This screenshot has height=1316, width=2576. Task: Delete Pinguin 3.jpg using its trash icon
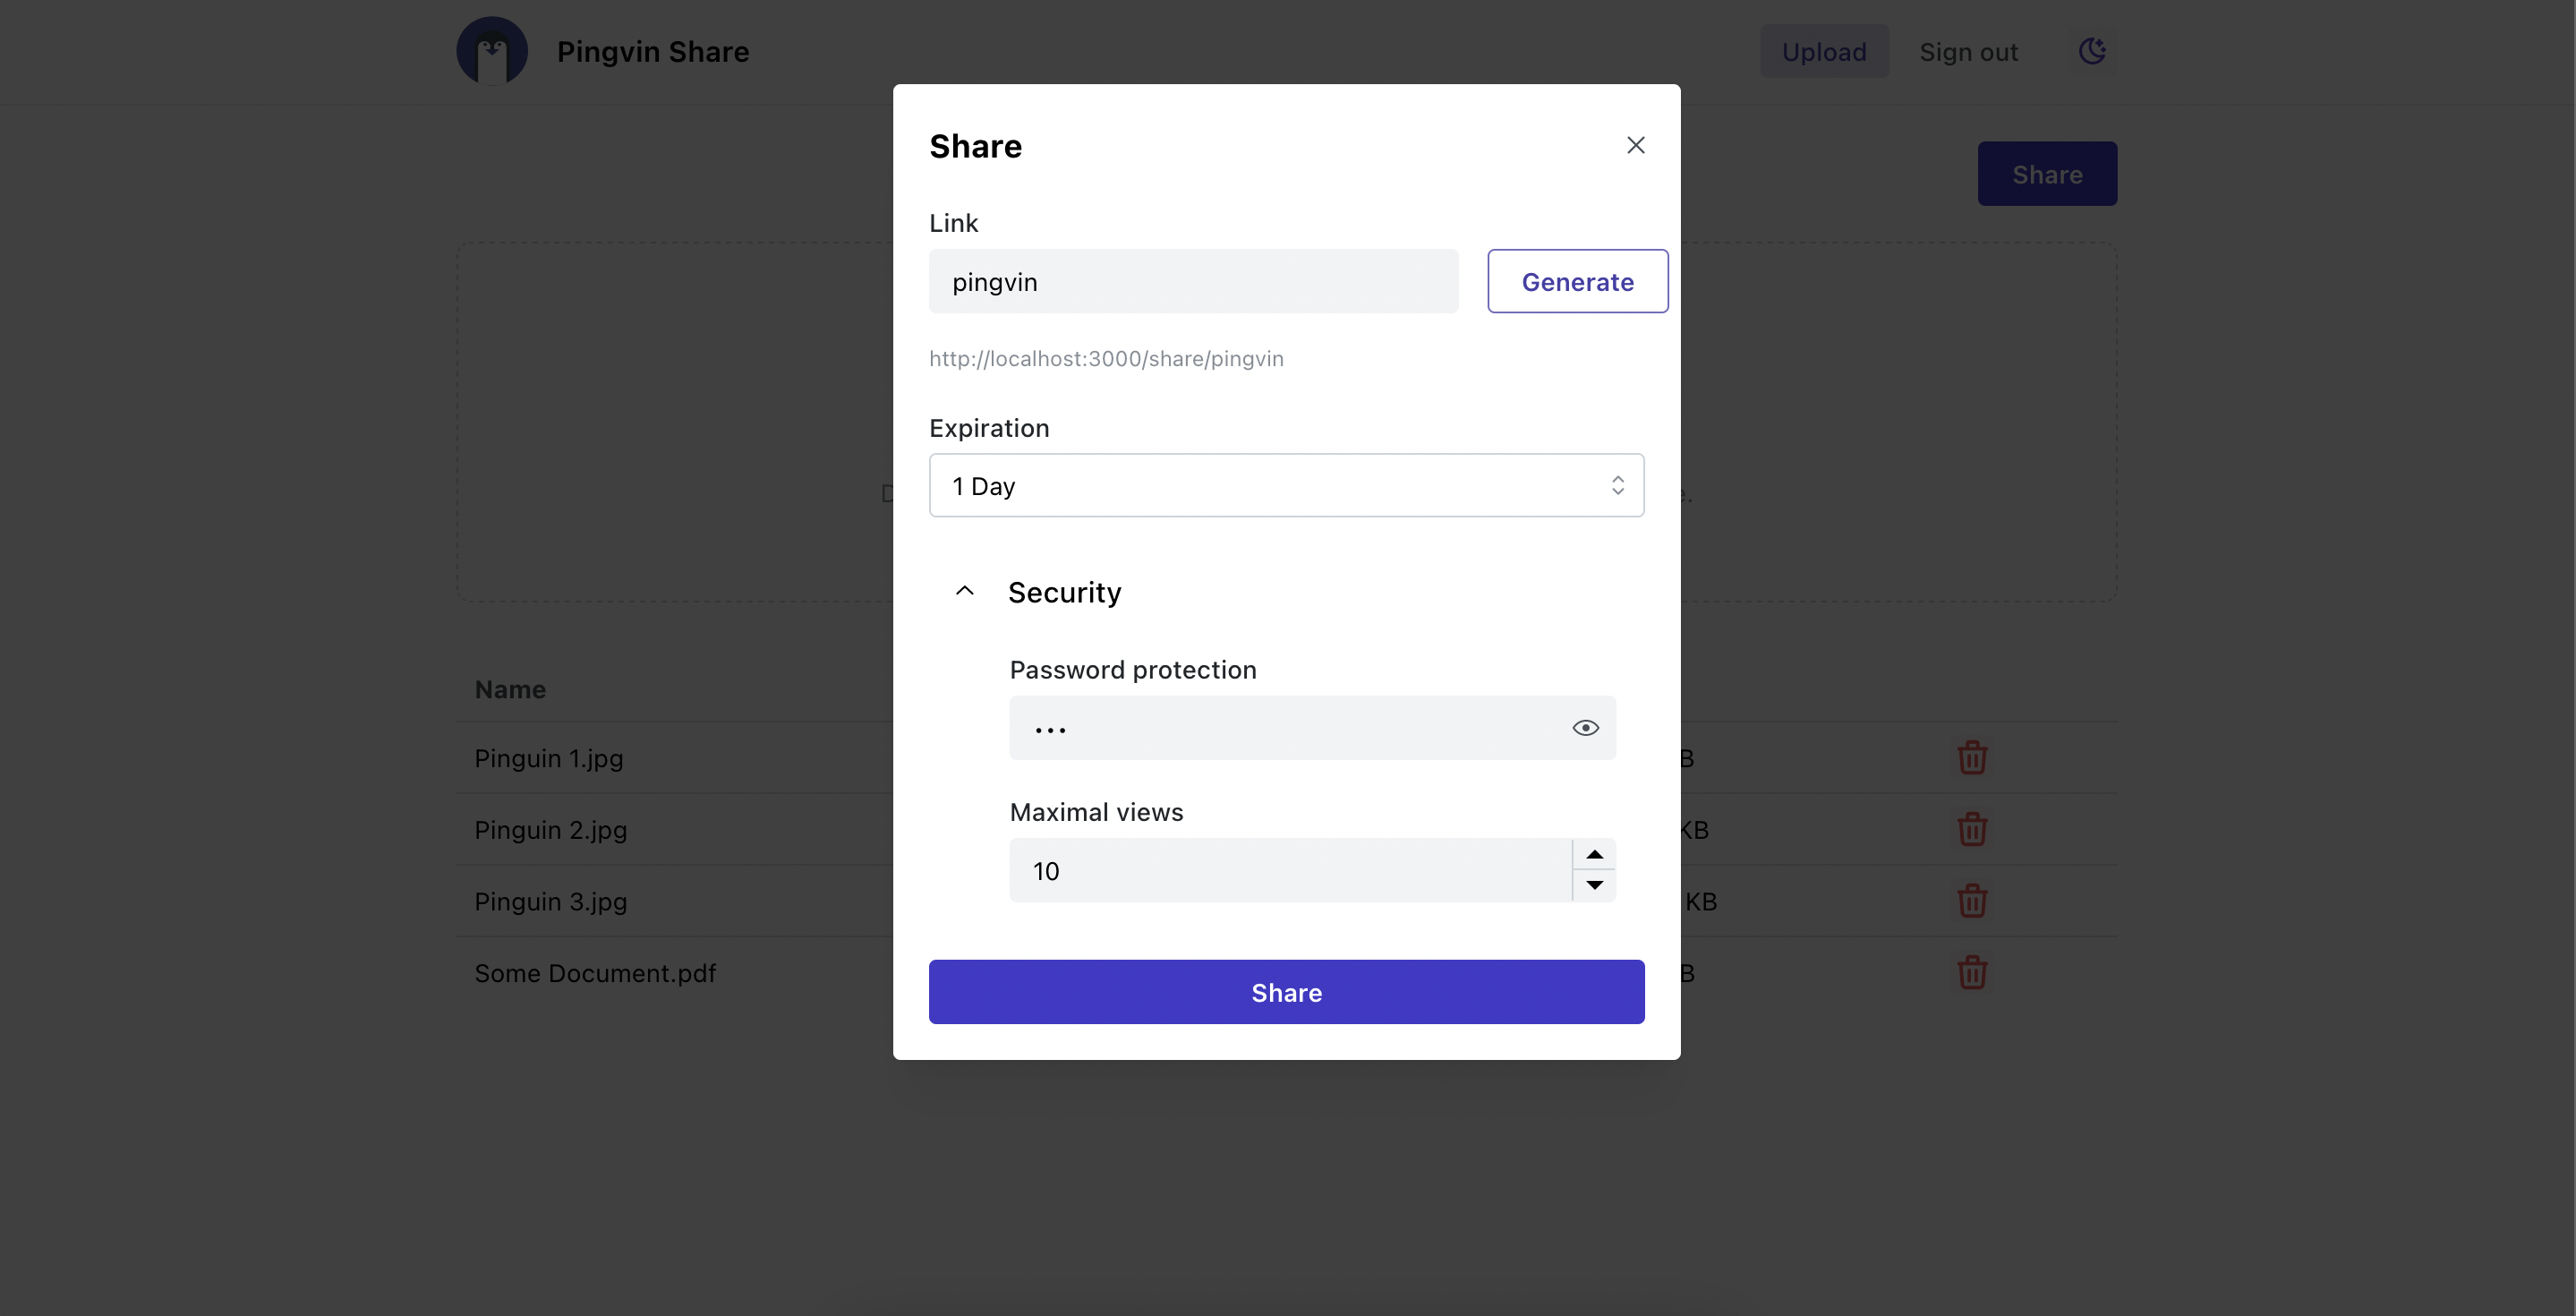(1971, 901)
